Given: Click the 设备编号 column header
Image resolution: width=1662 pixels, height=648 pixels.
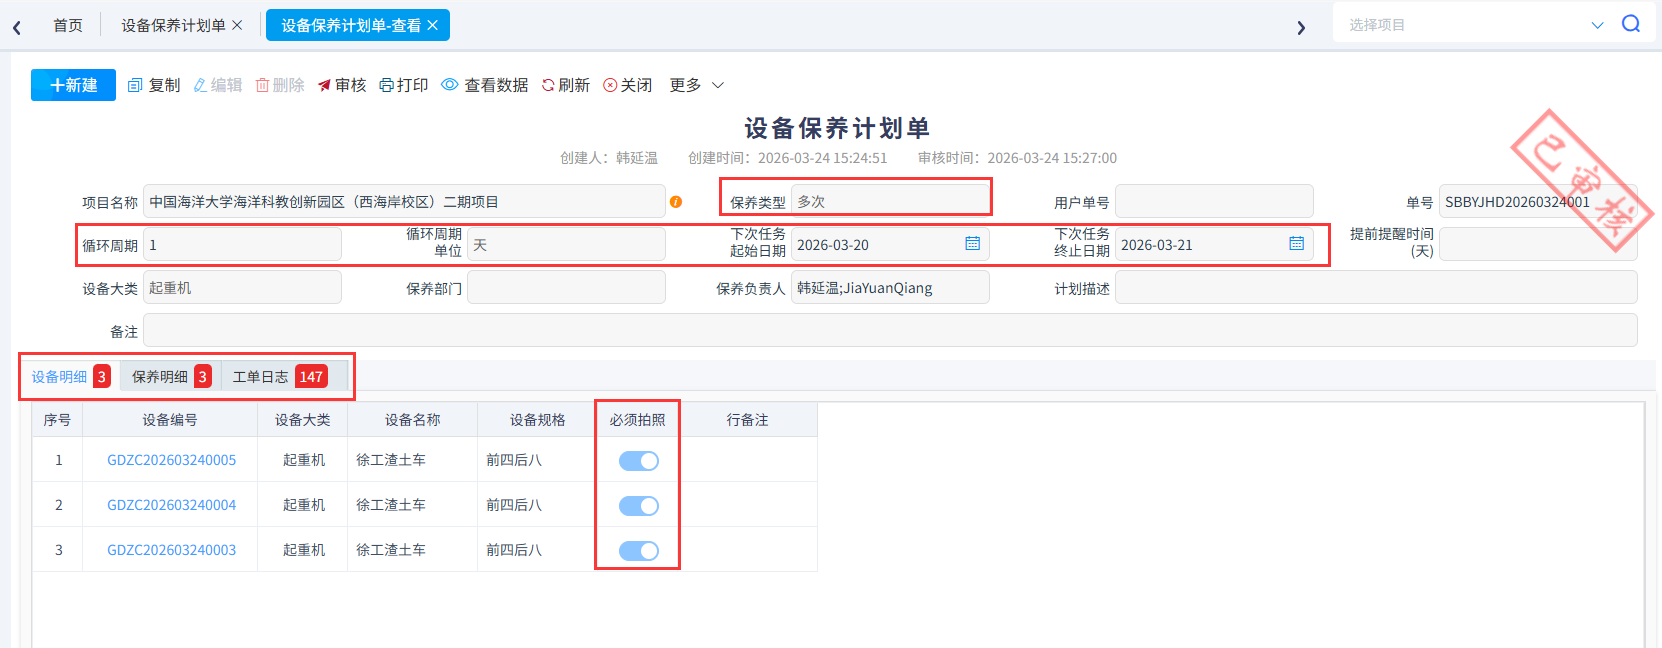Looking at the screenshot, I should click(x=170, y=420).
